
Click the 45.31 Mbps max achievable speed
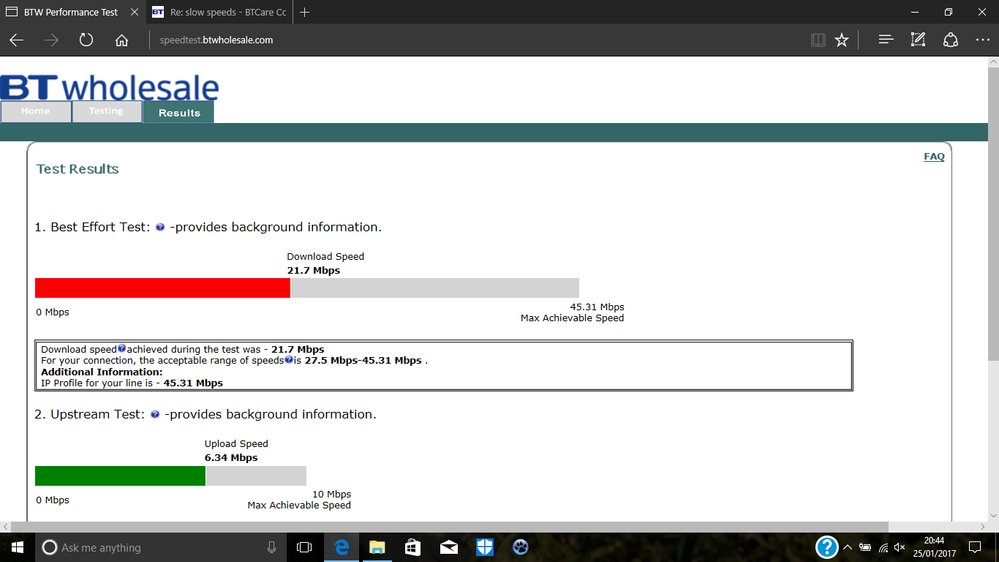pos(597,307)
